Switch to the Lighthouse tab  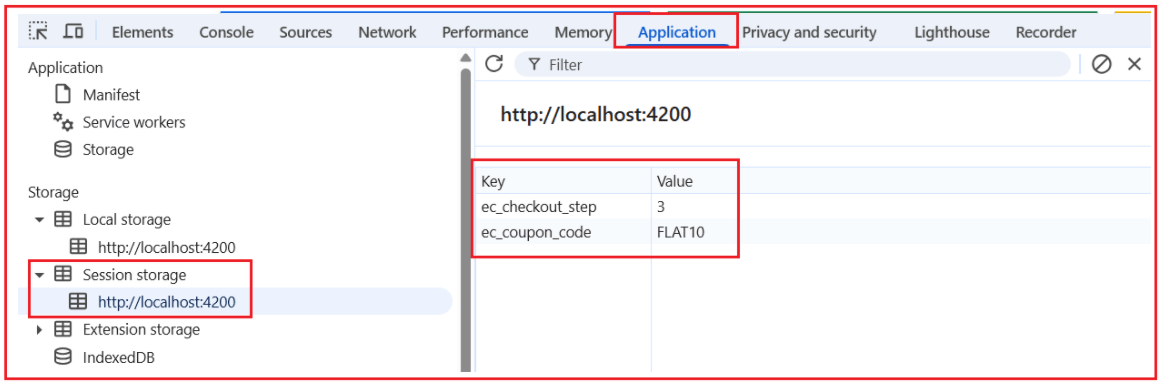pos(952,33)
